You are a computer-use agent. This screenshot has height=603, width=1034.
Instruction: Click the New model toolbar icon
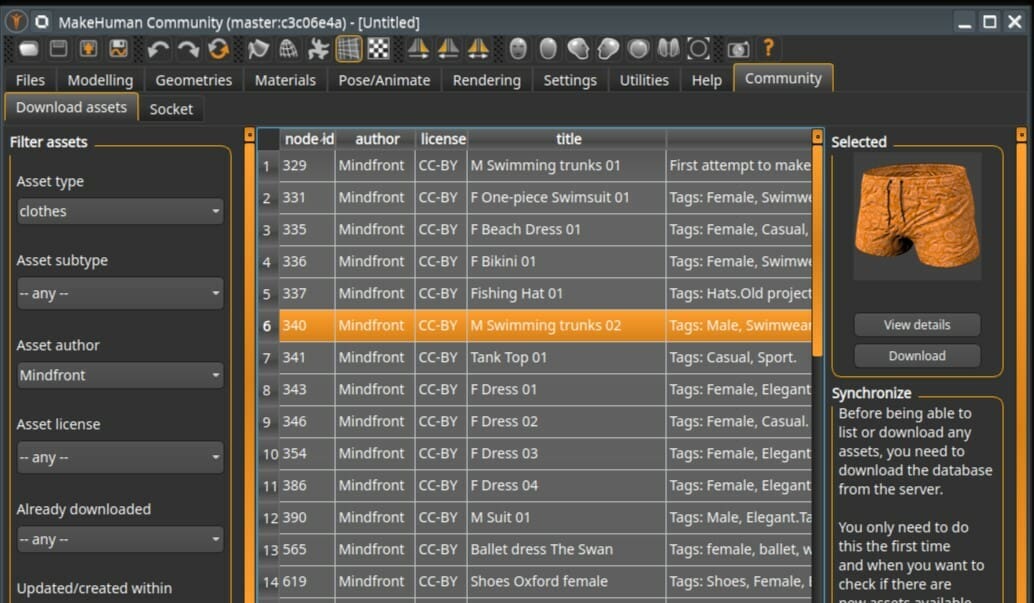[28, 49]
